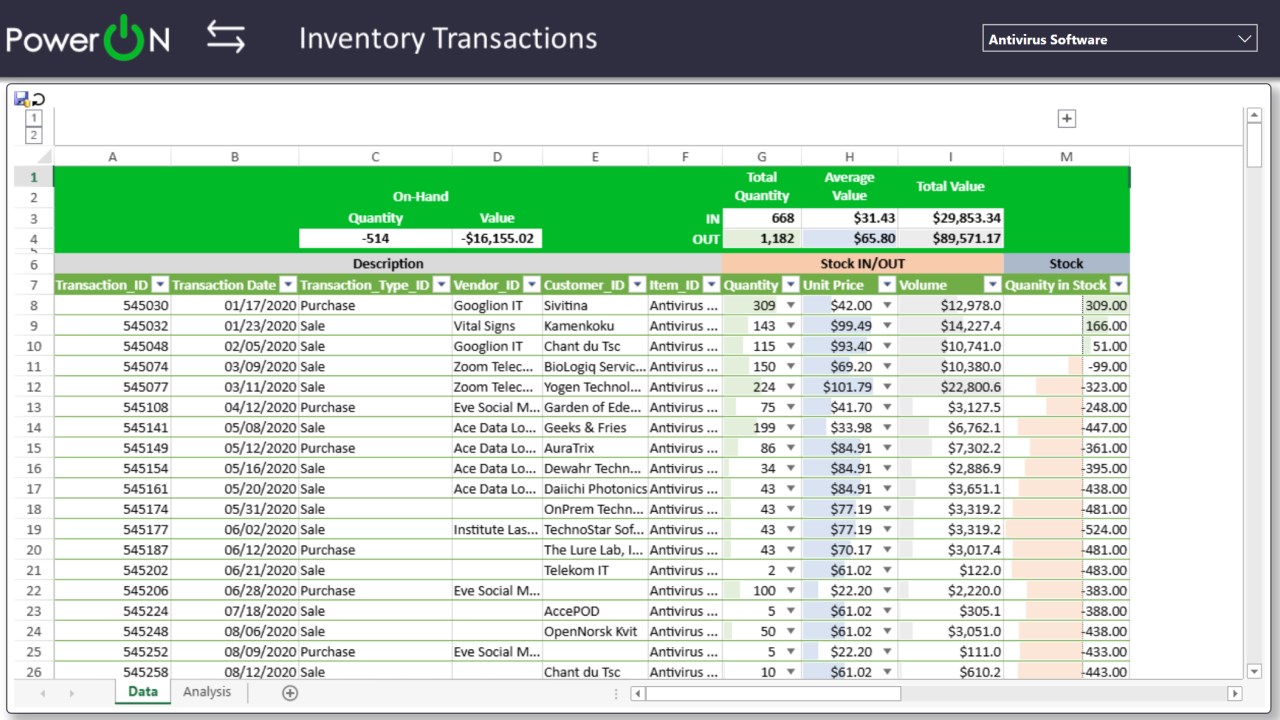
Task: Click vertical scrollbar up arrow
Action: tap(1255, 116)
